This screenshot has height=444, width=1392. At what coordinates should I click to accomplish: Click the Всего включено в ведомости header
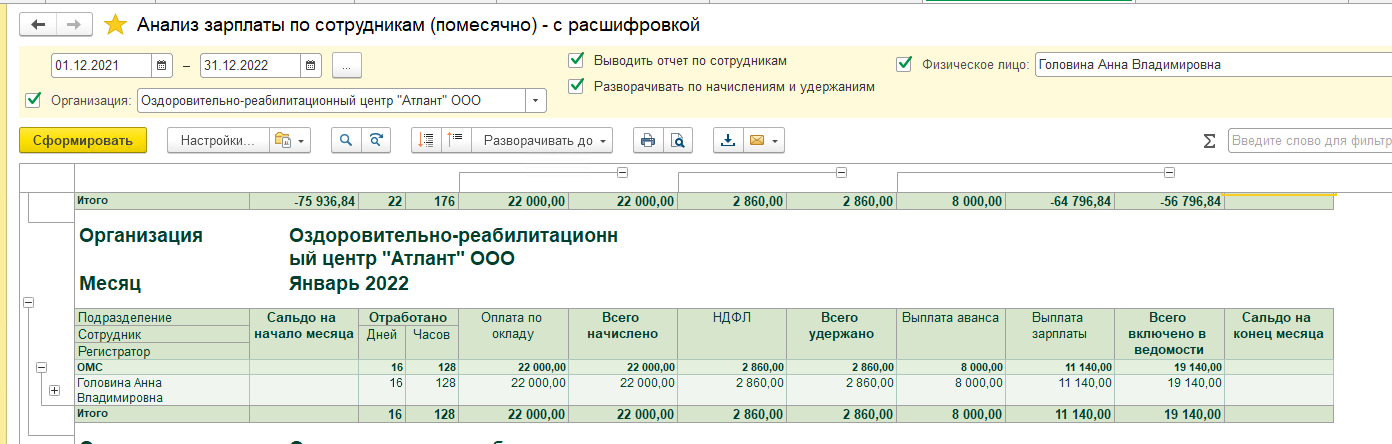pos(1170,334)
